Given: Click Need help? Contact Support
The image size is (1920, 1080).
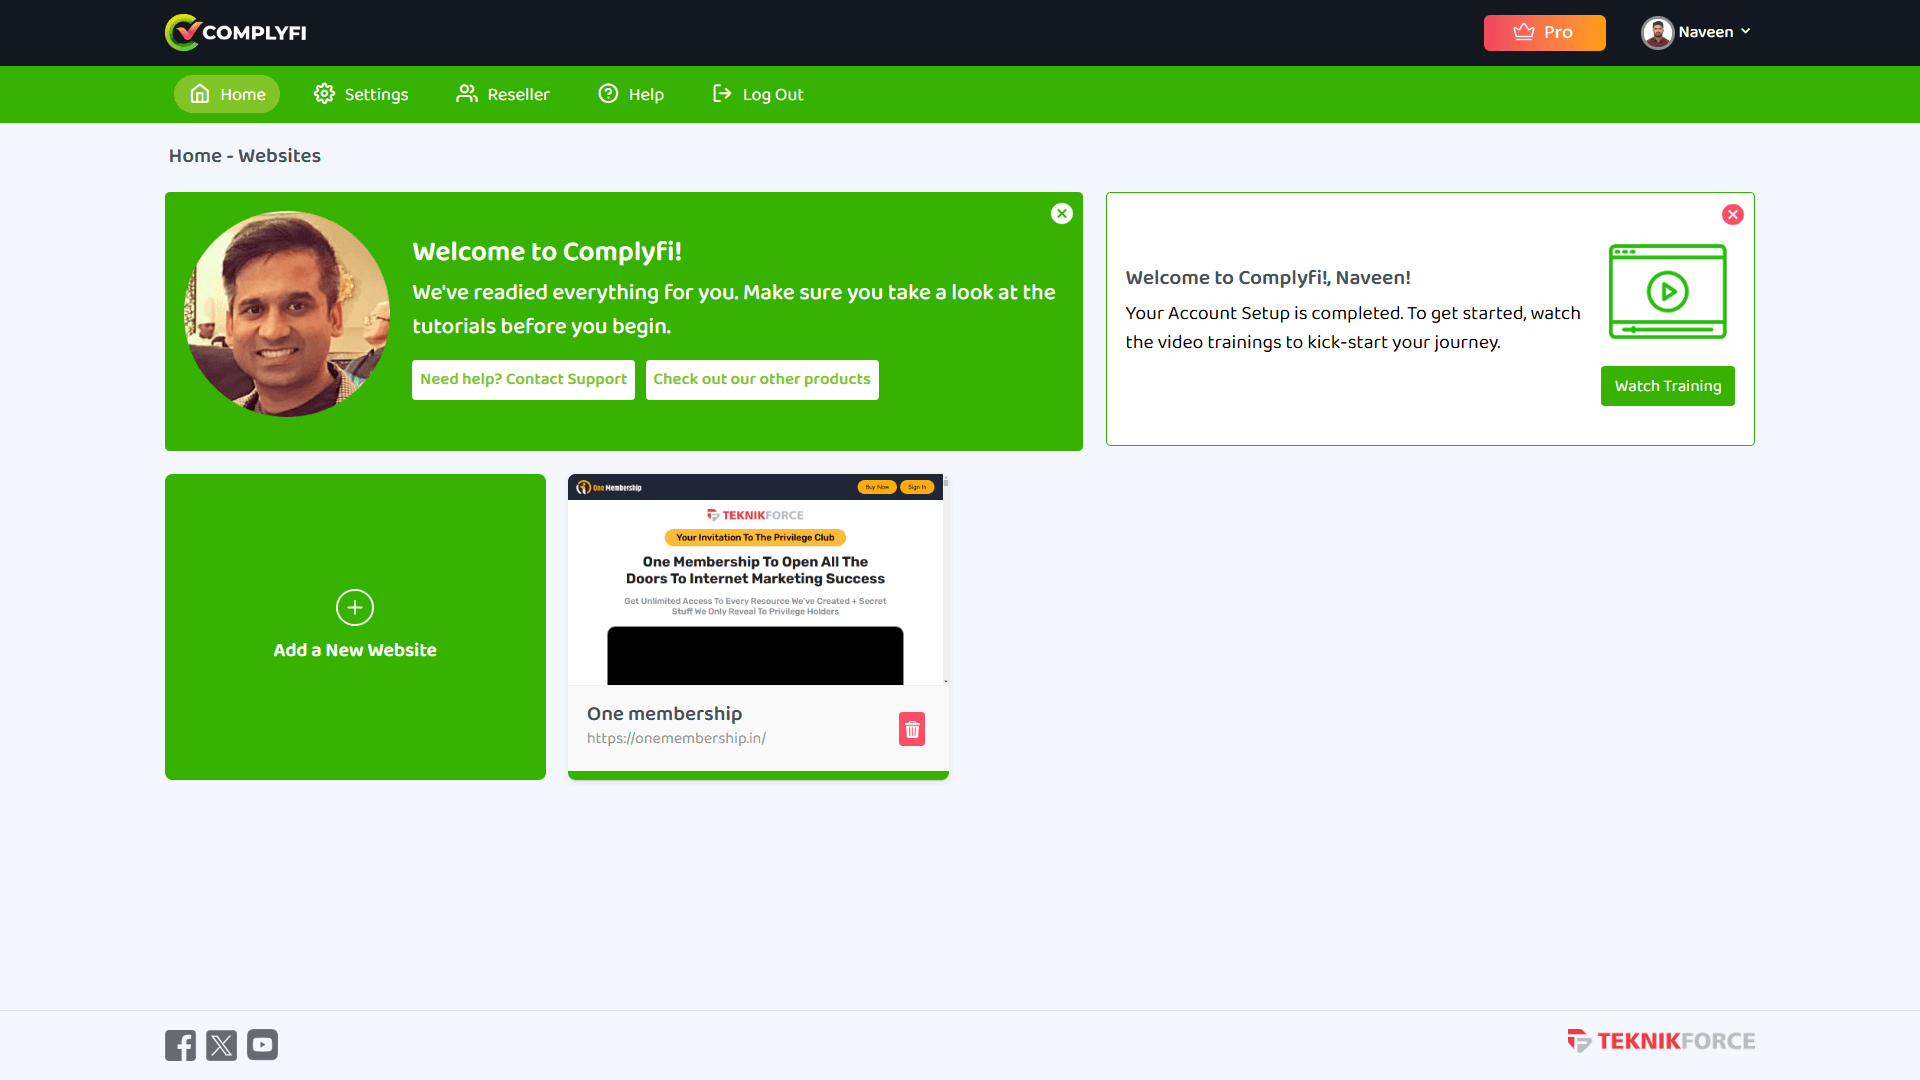Looking at the screenshot, I should (523, 379).
